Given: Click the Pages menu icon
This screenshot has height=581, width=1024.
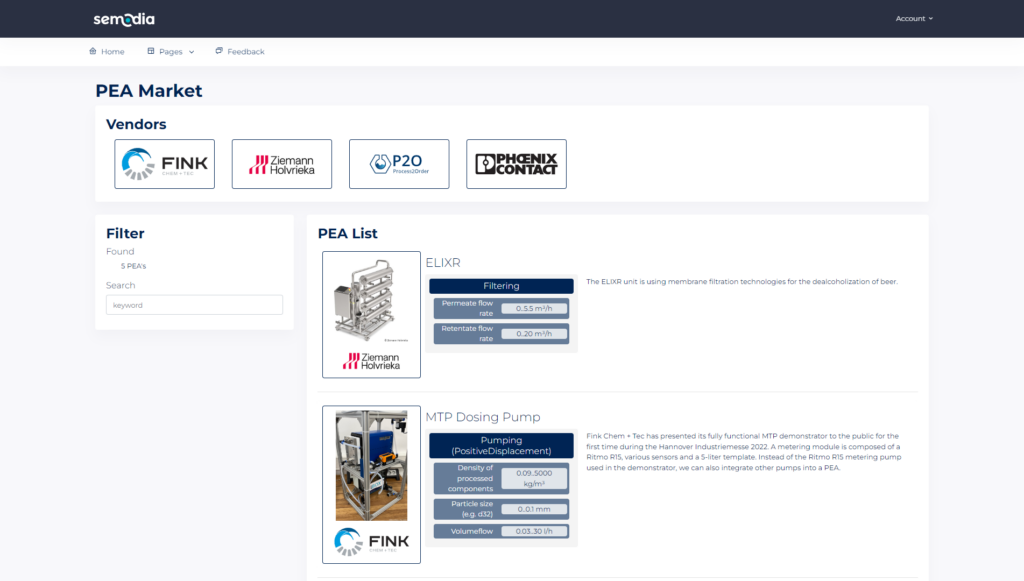Looking at the screenshot, I should point(151,51).
